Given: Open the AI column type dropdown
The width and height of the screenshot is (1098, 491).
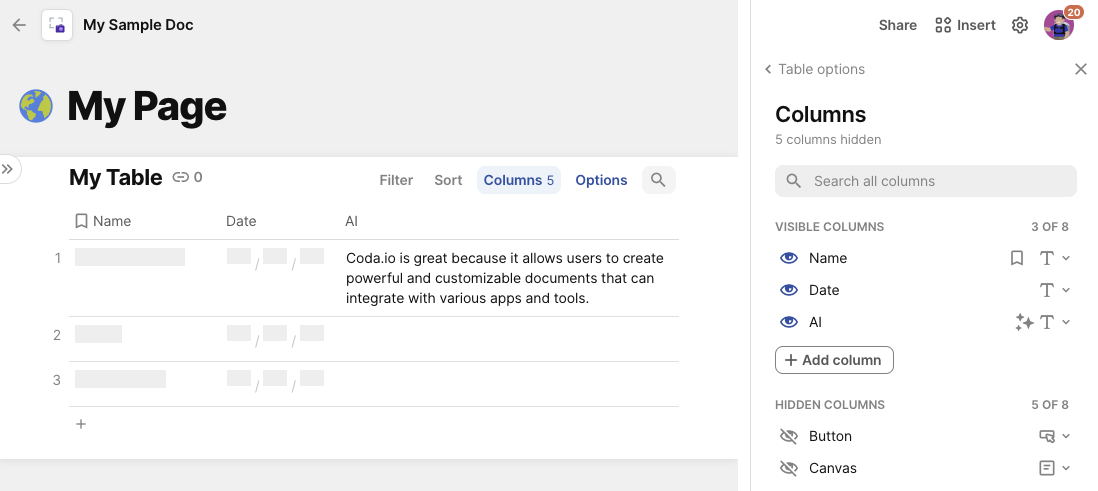Looking at the screenshot, I should point(1054,322).
